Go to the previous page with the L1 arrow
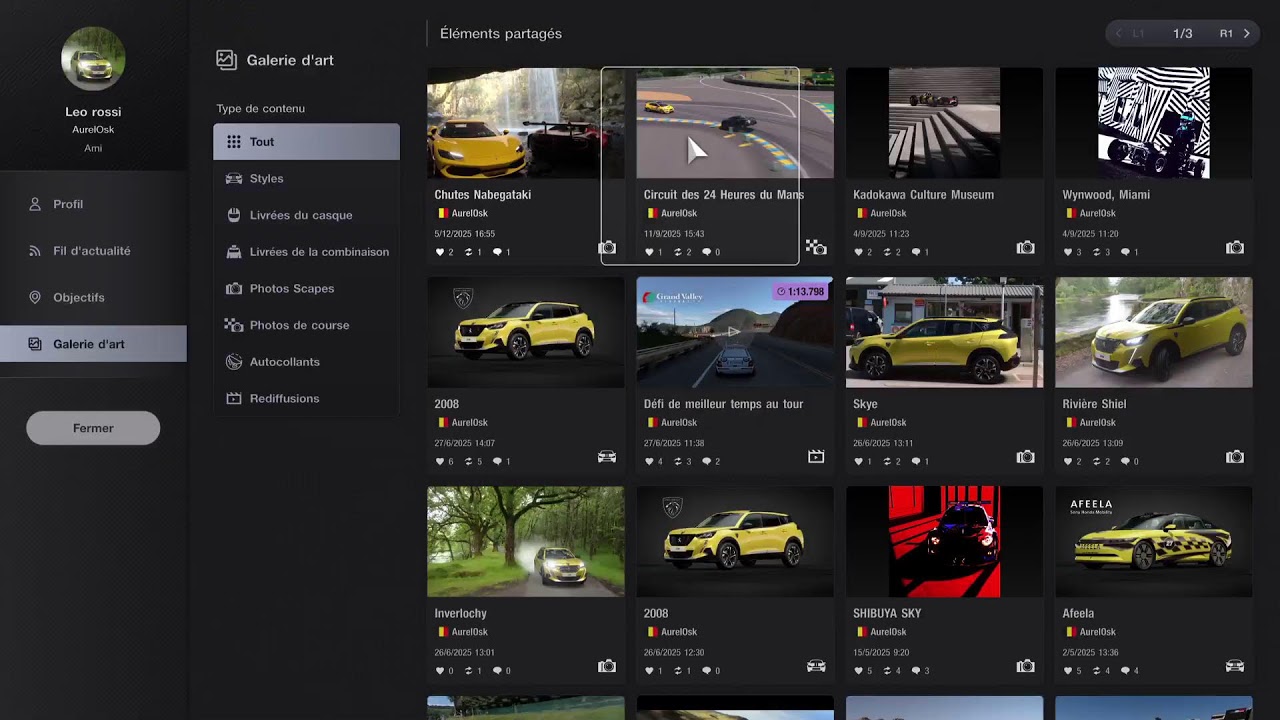The width and height of the screenshot is (1280, 720). pos(1118,33)
